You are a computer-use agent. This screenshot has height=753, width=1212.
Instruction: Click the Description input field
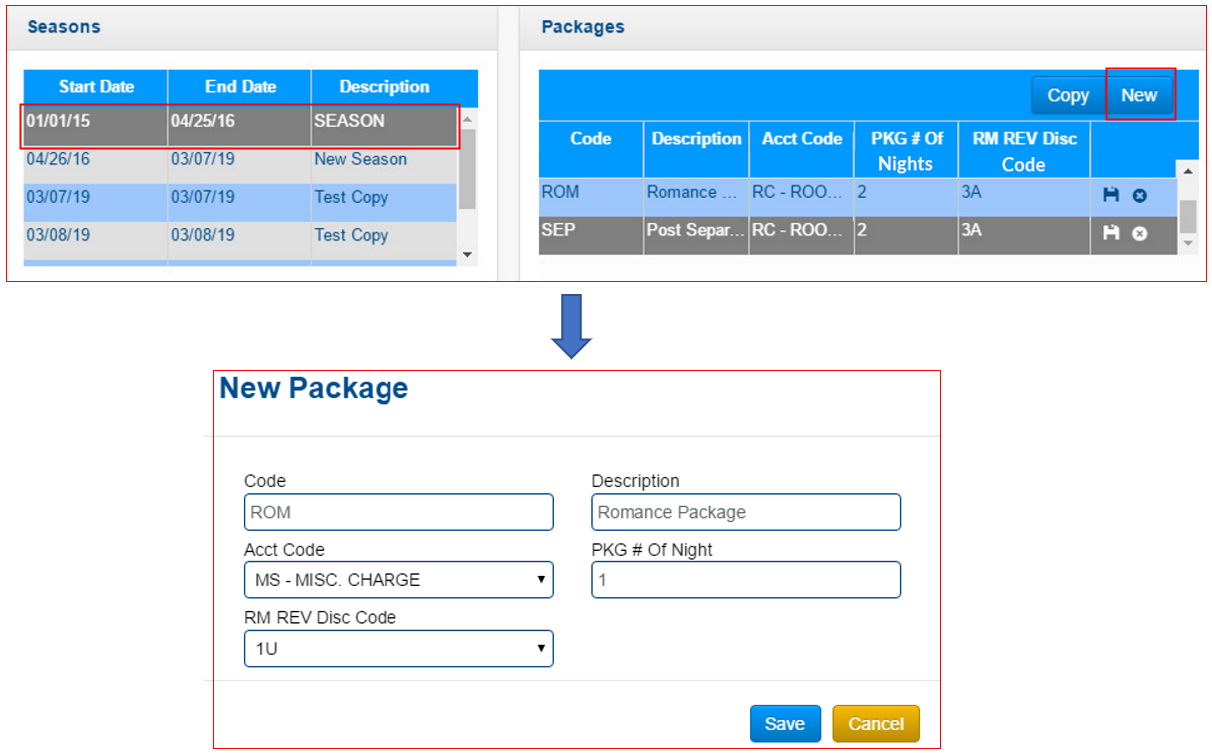tap(745, 512)
